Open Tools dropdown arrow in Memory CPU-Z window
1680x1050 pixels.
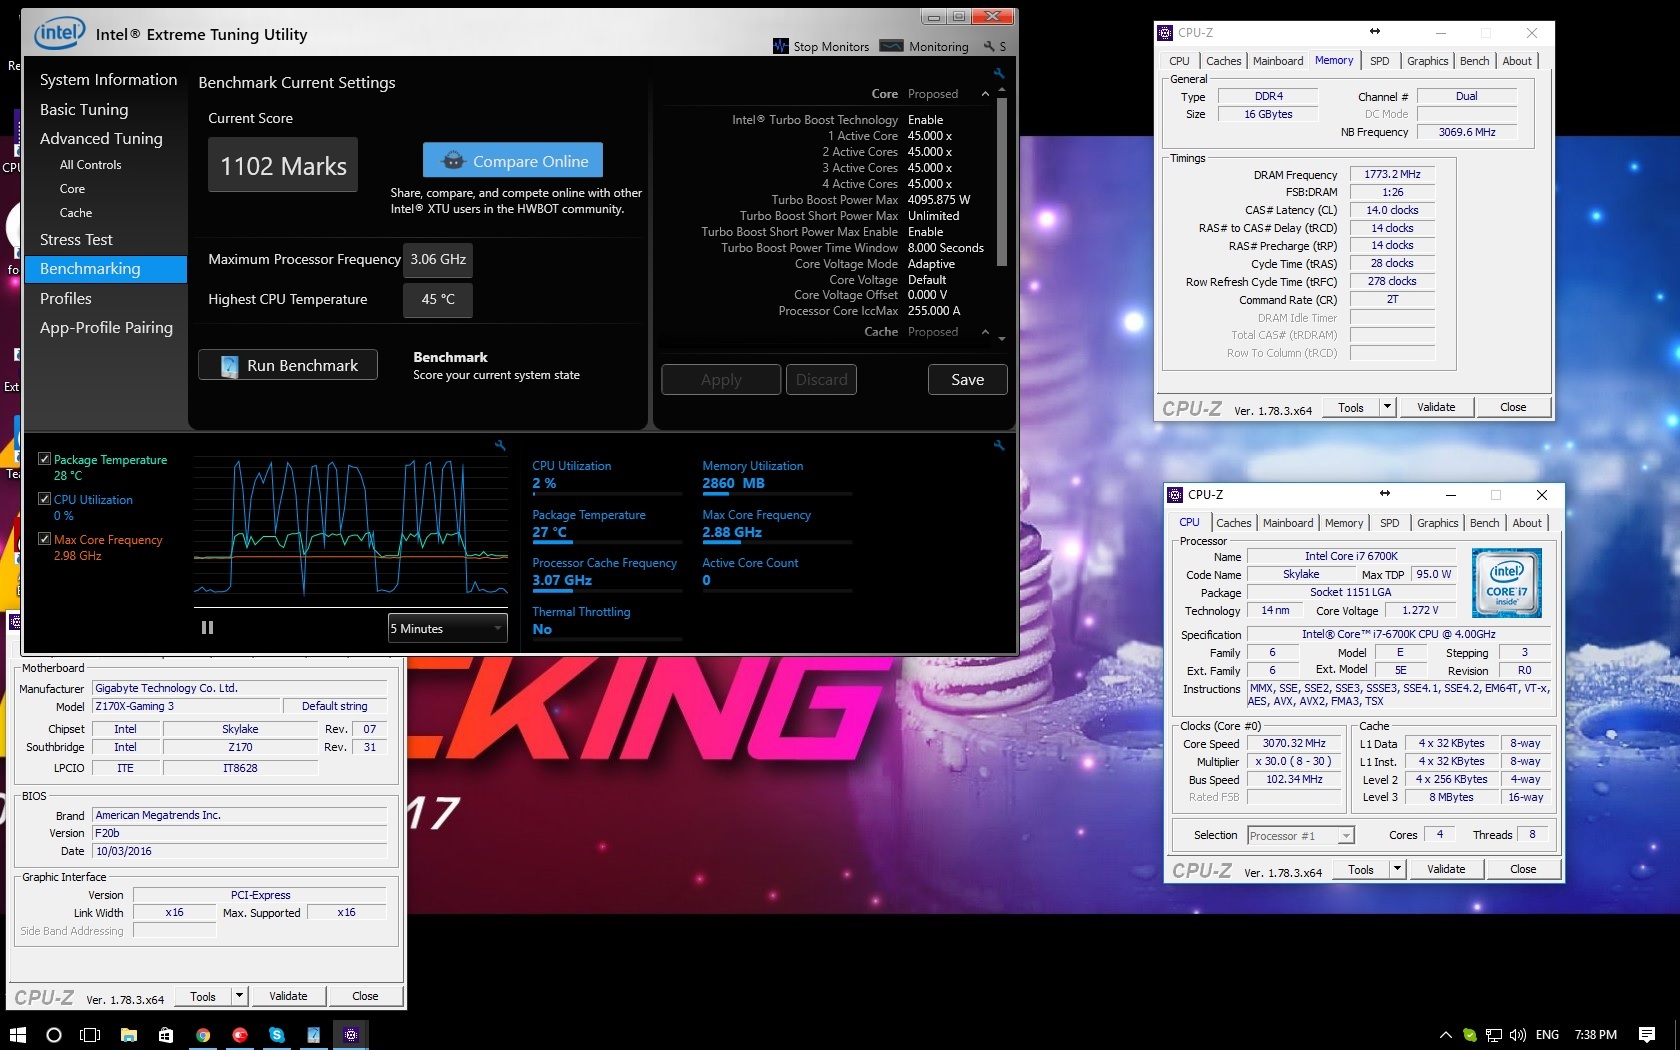click(1387, 407)
